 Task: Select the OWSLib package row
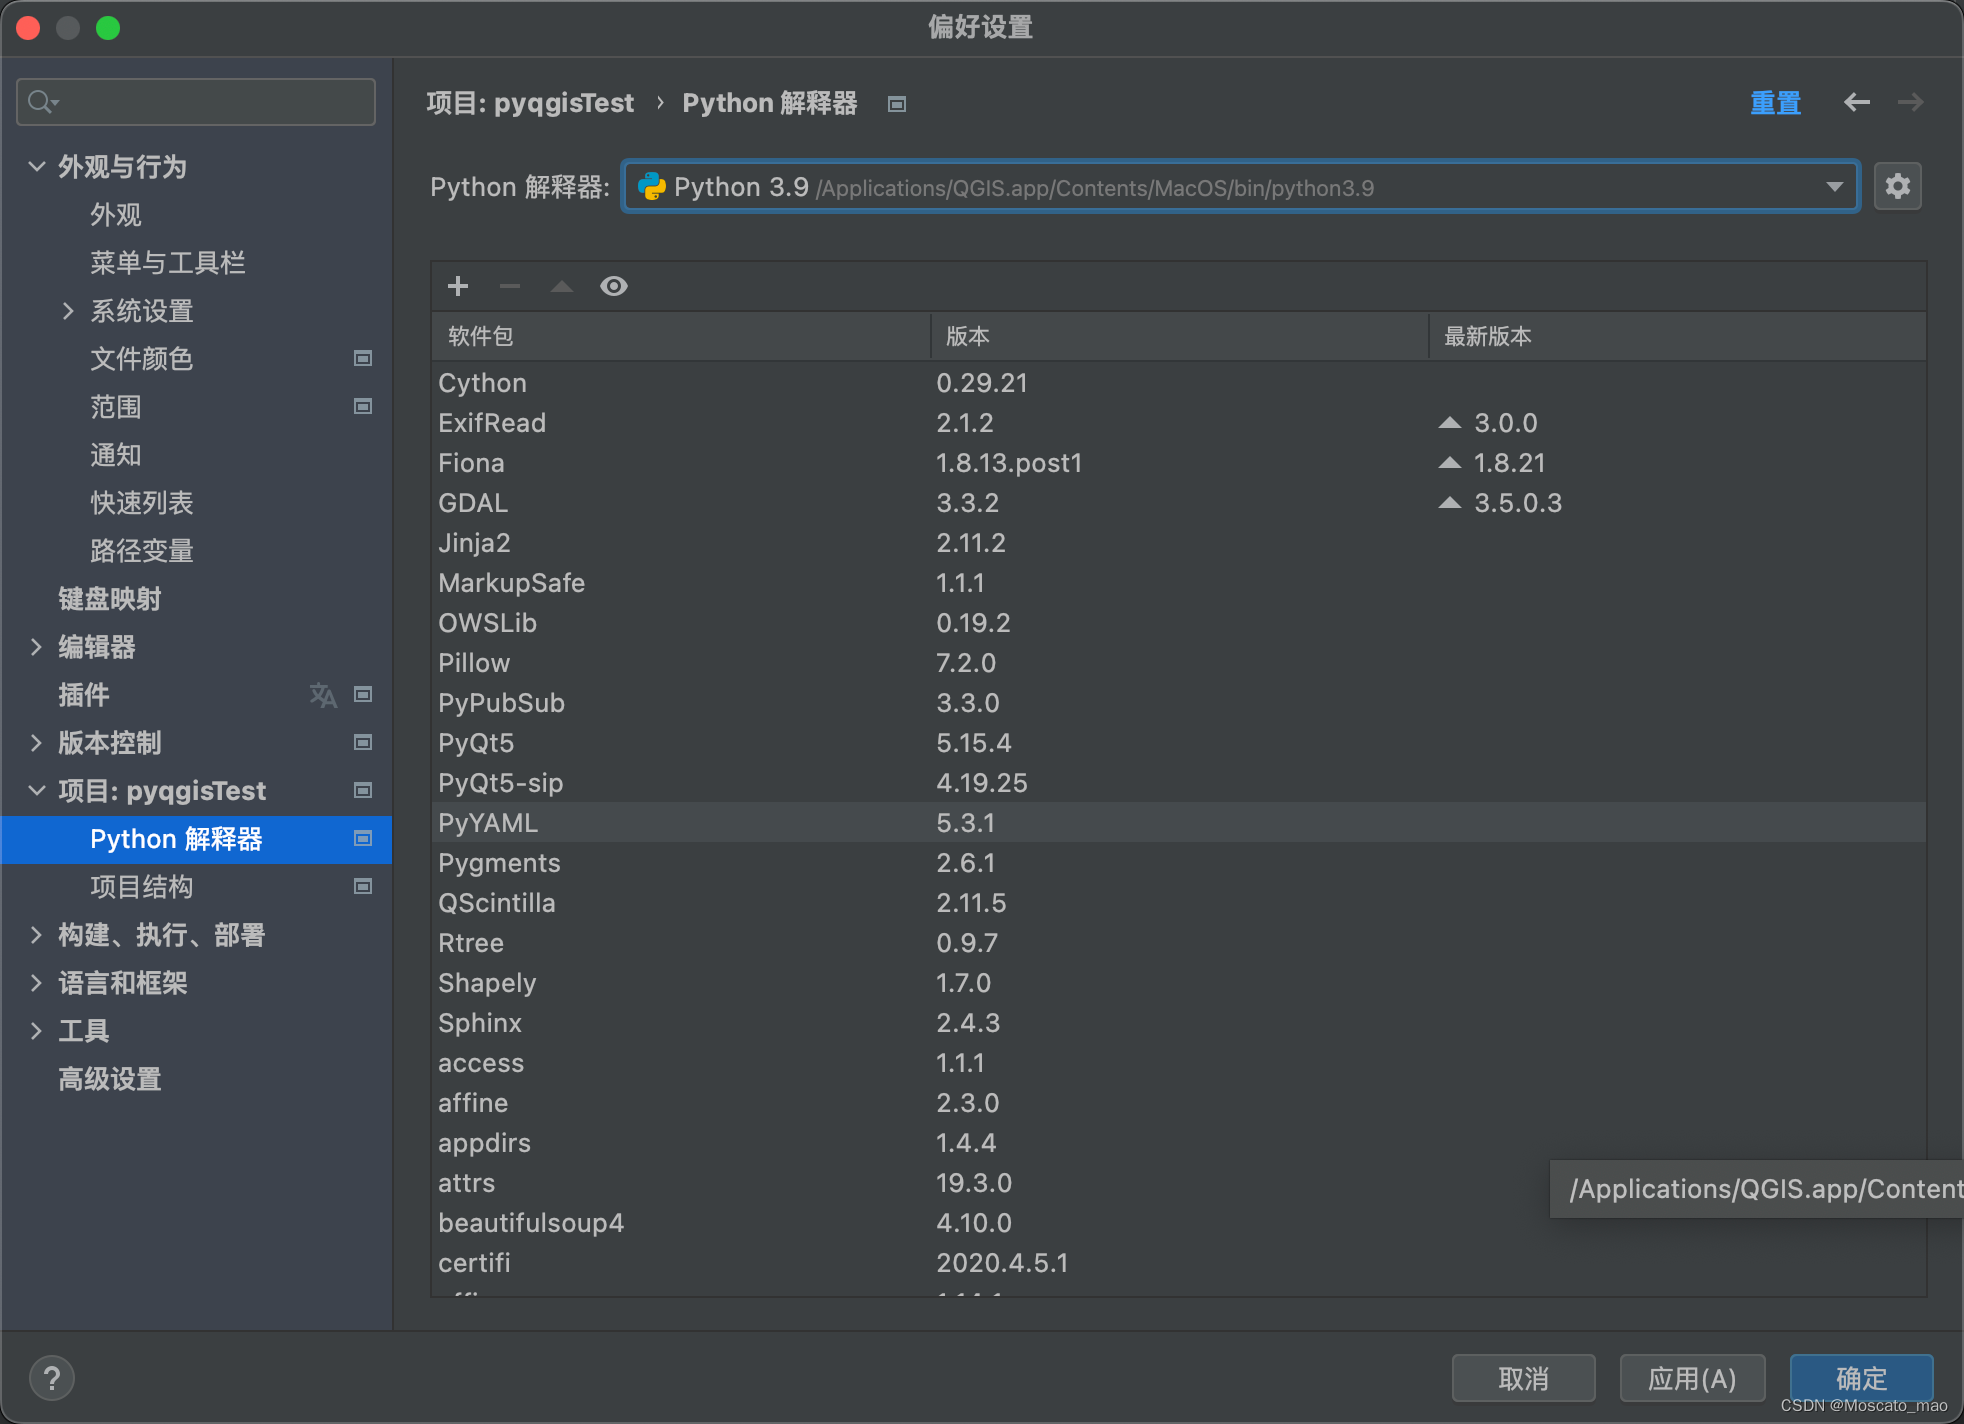click(1178, 623)
